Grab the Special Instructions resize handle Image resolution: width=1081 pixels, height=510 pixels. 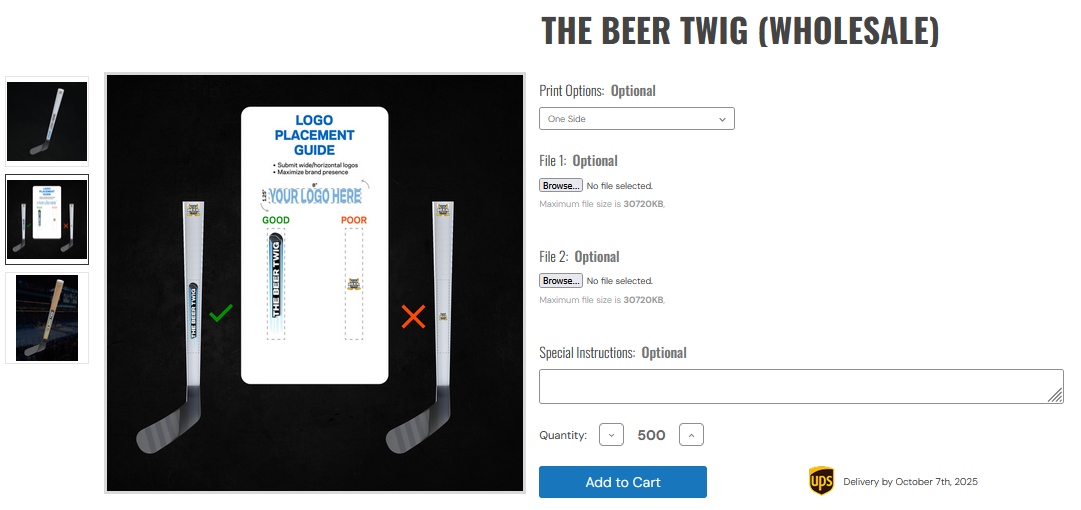tap(1056, 397)
